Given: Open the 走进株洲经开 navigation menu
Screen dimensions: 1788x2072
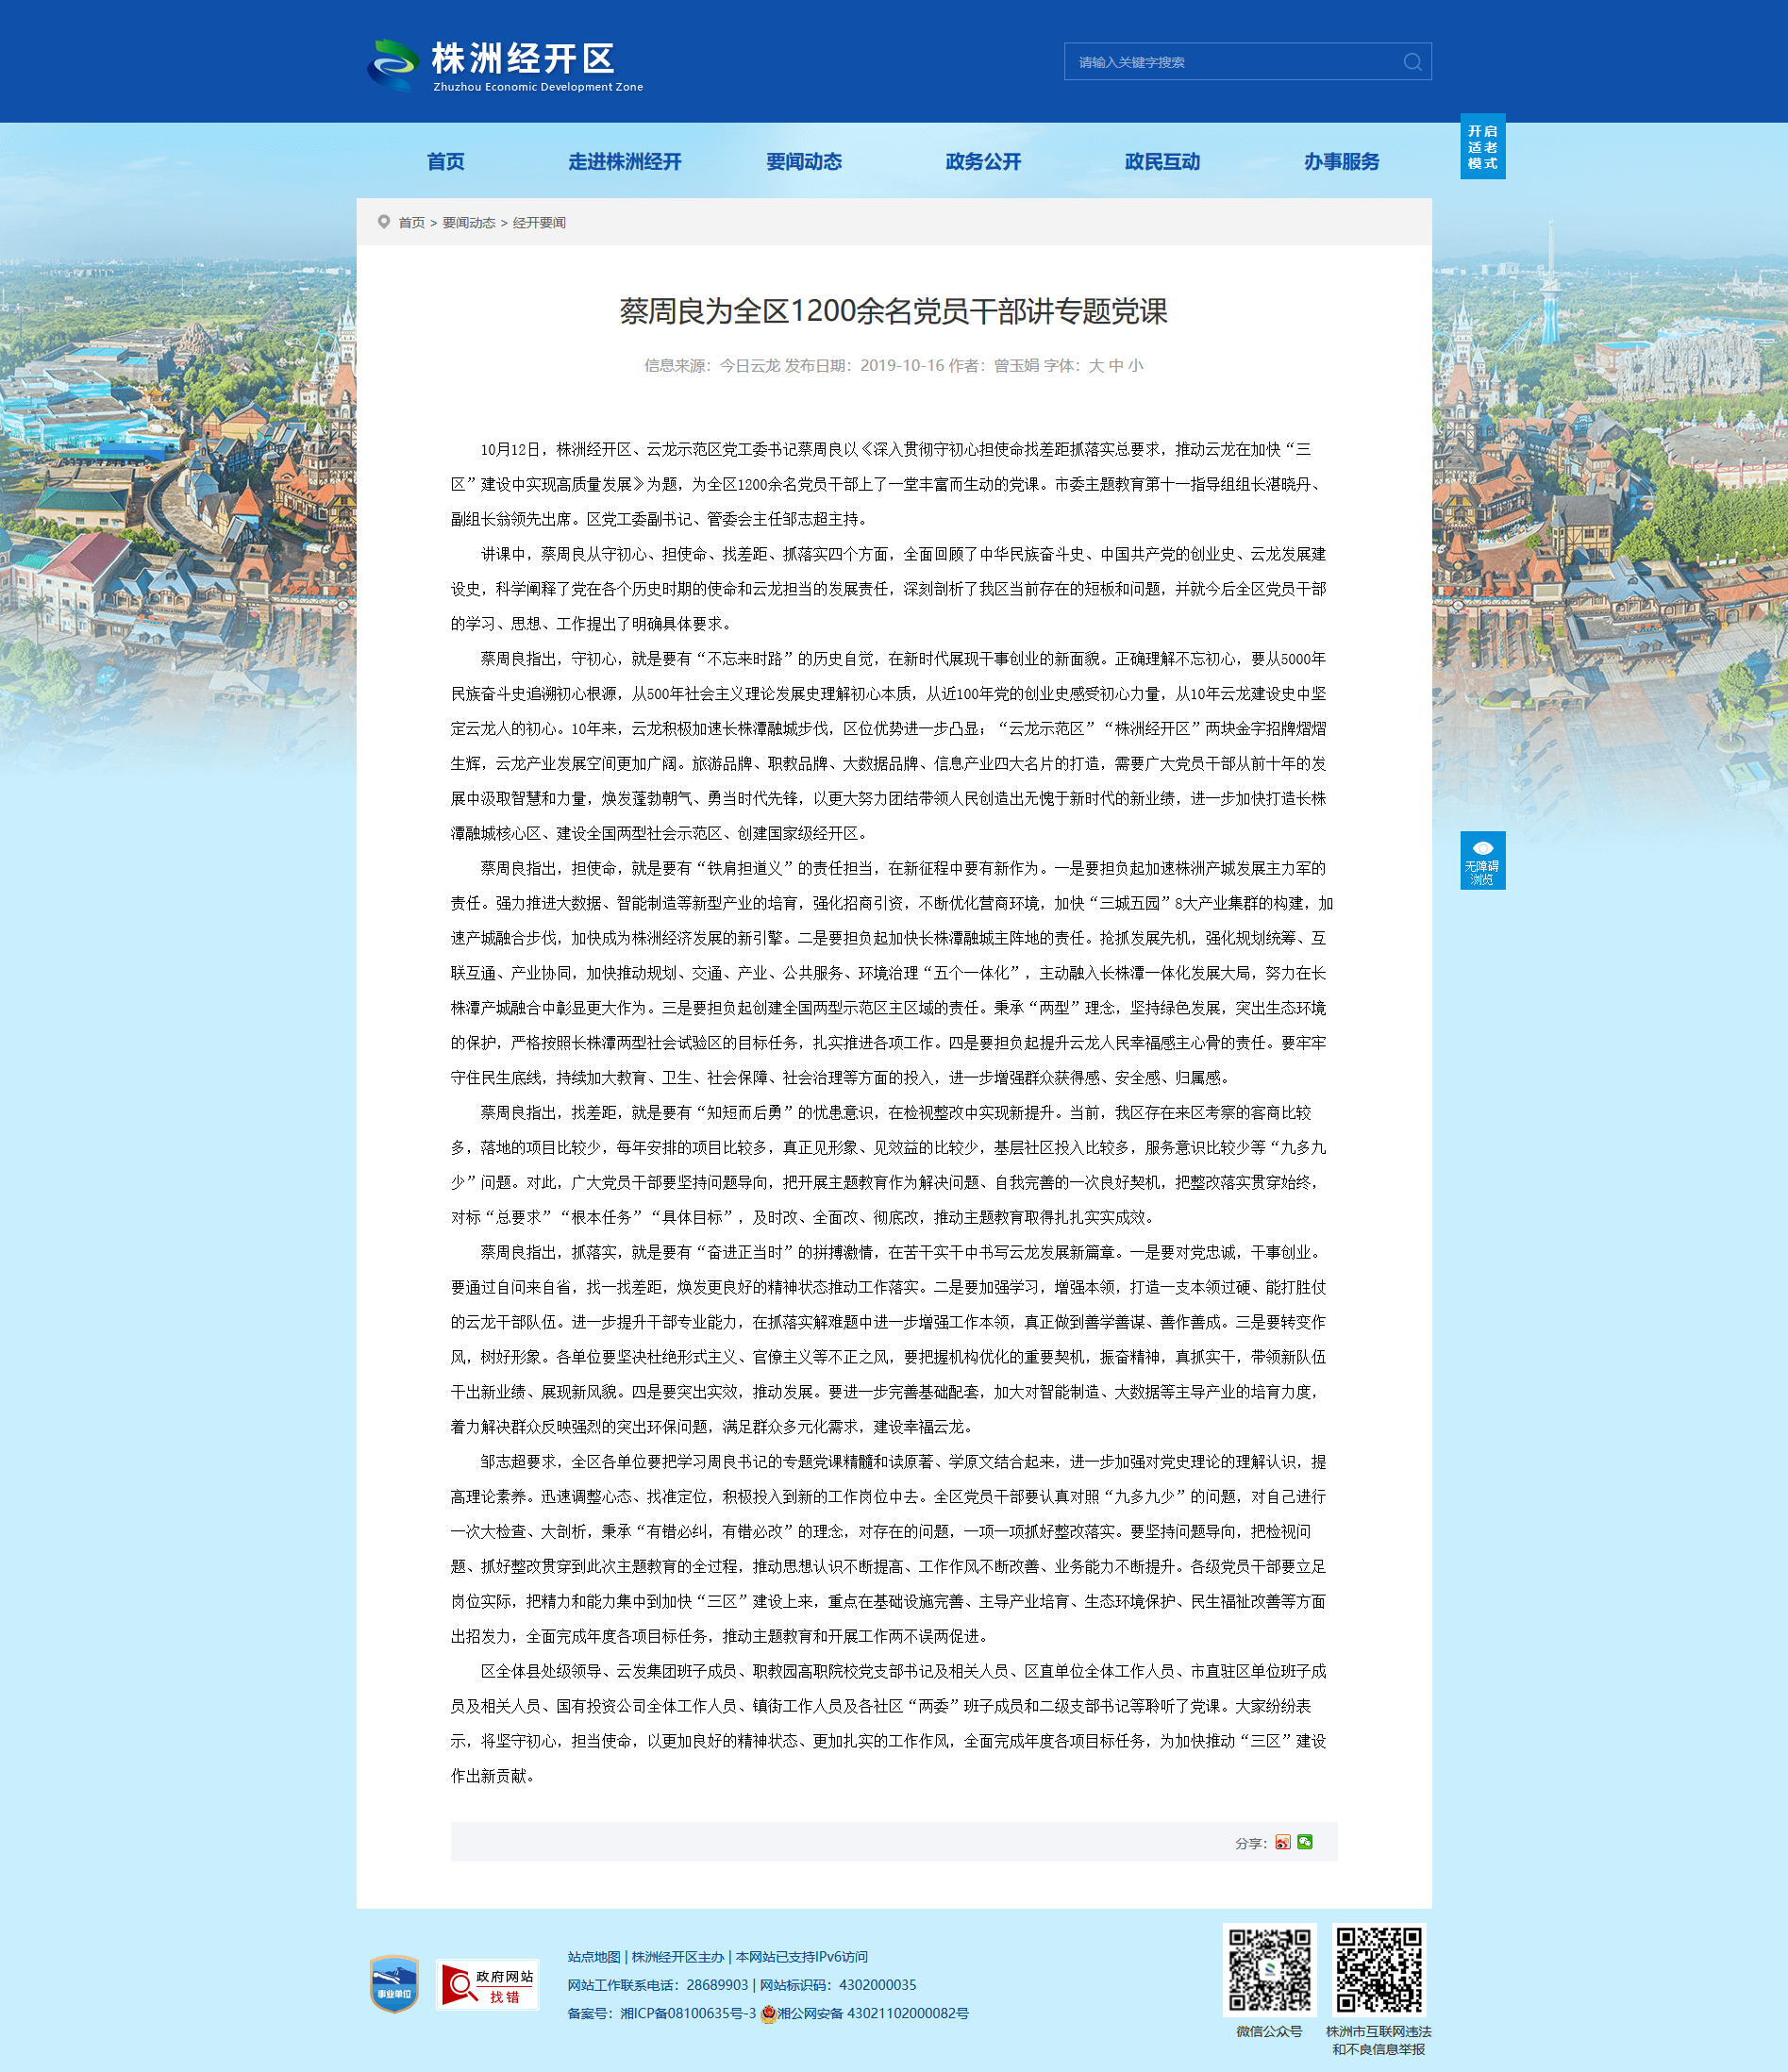Looking at the screenshot, I should [x=625, y=162].
